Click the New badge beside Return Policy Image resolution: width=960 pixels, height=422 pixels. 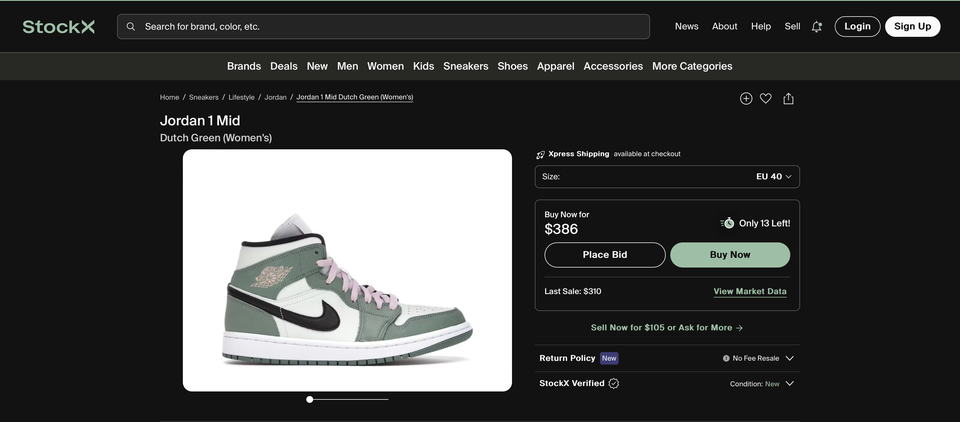coord(609,358)
